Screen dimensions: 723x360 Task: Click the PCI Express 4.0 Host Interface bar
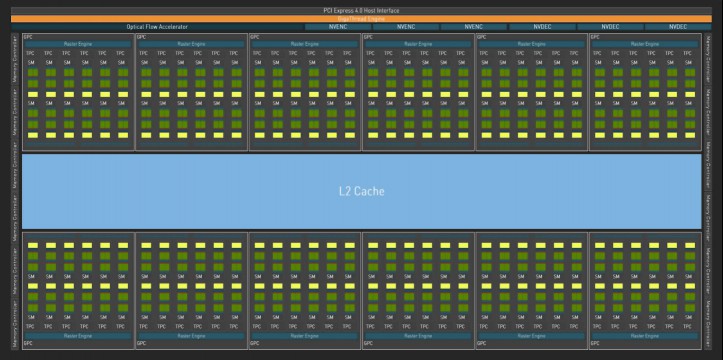(x=361, y=11)
